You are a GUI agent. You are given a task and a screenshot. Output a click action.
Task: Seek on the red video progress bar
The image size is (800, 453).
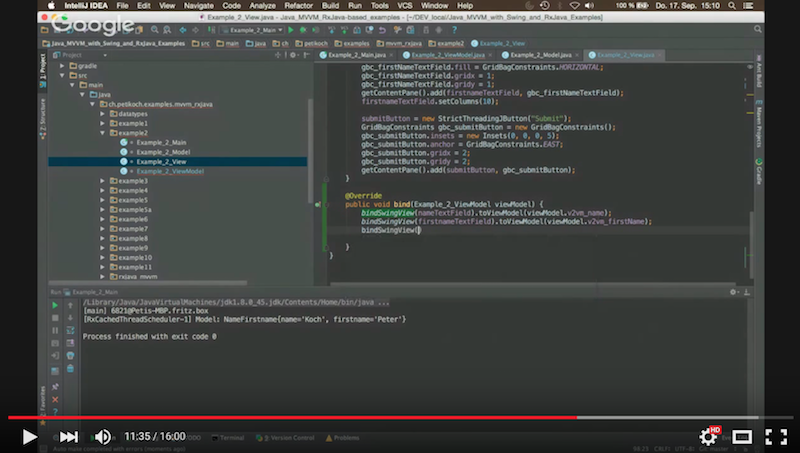[292, 417]
